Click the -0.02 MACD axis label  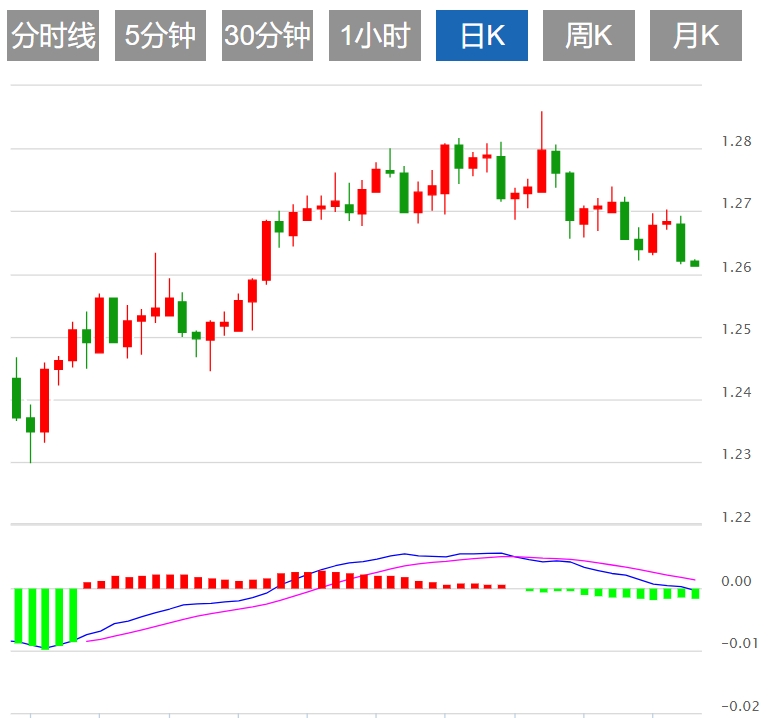(739, 706)
